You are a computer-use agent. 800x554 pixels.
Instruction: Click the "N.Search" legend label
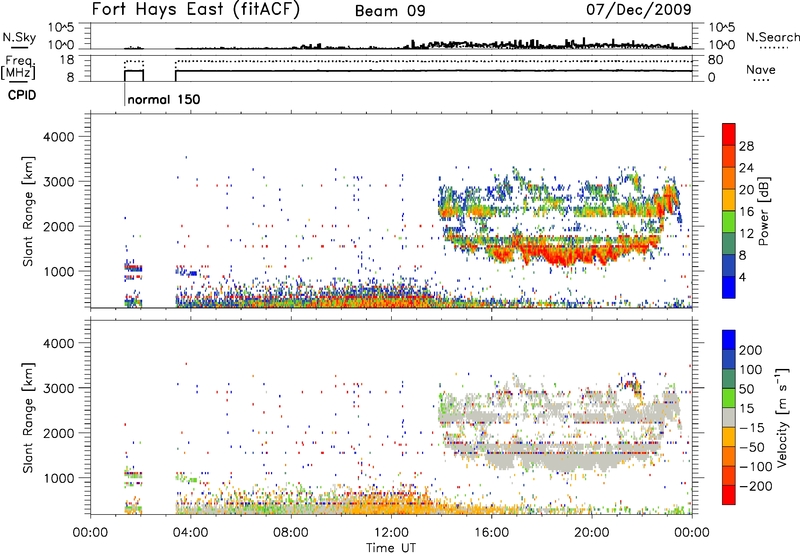click(x=773, y=37)
